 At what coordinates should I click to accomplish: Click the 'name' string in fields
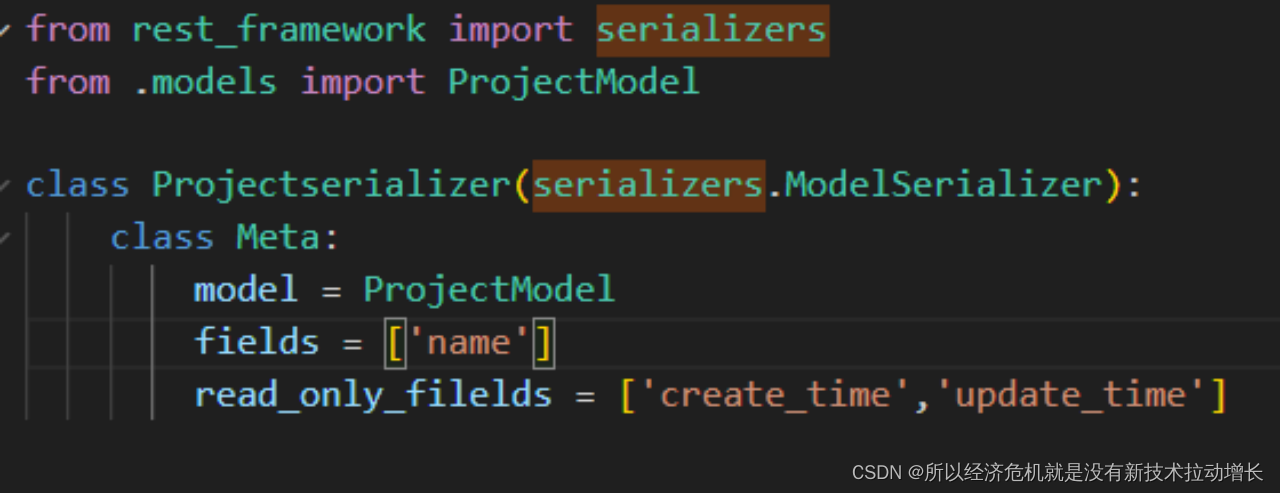coord(469,342)
